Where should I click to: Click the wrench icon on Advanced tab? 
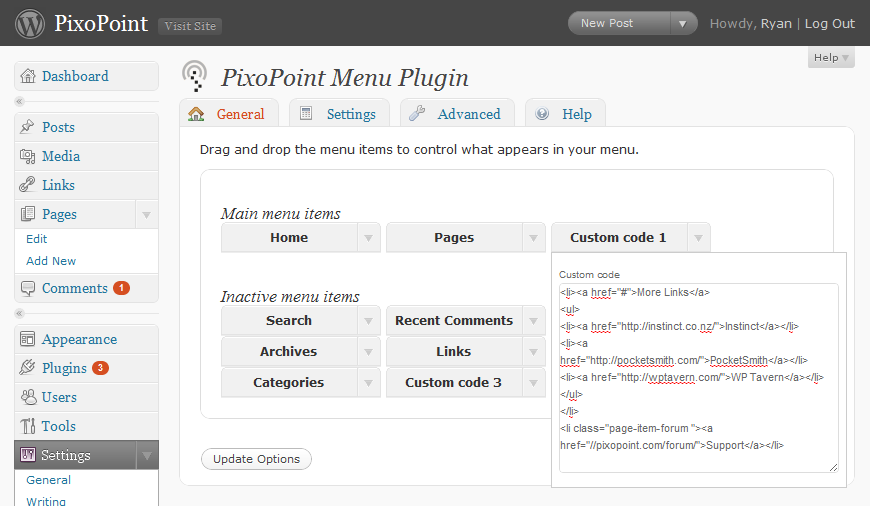coord(417,113)
